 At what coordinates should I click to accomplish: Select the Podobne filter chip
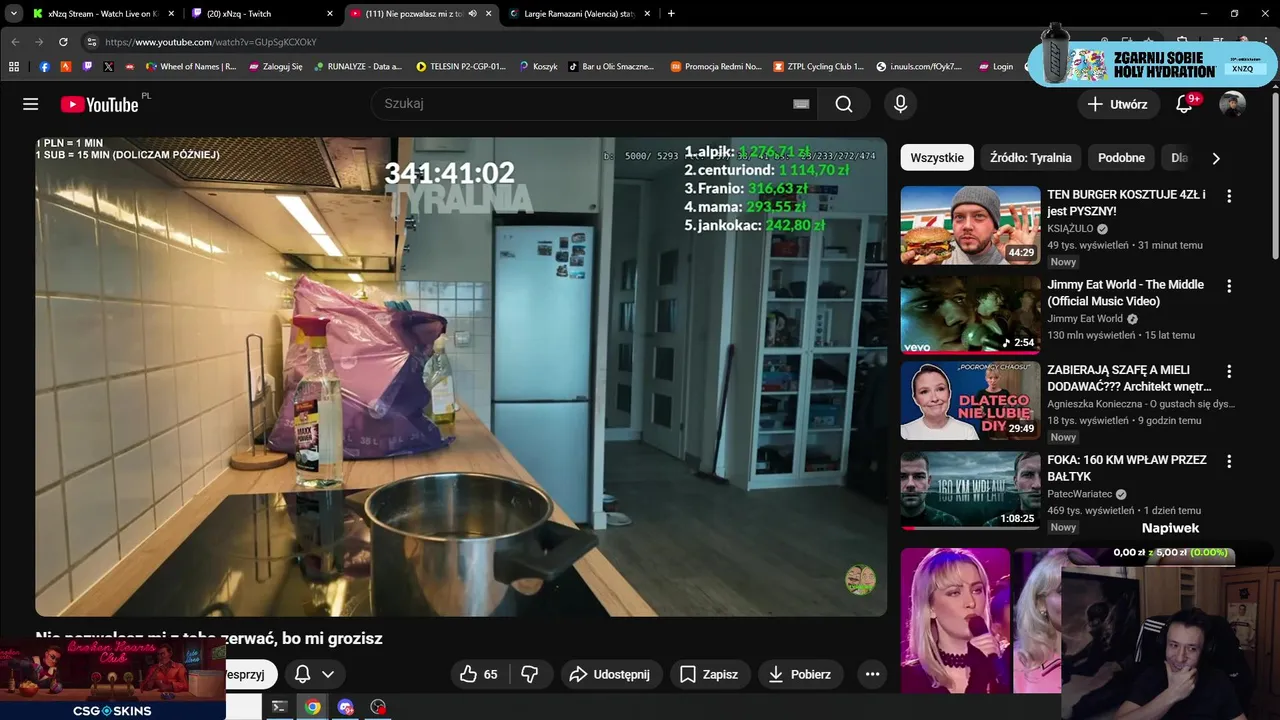click(1121, 158)
